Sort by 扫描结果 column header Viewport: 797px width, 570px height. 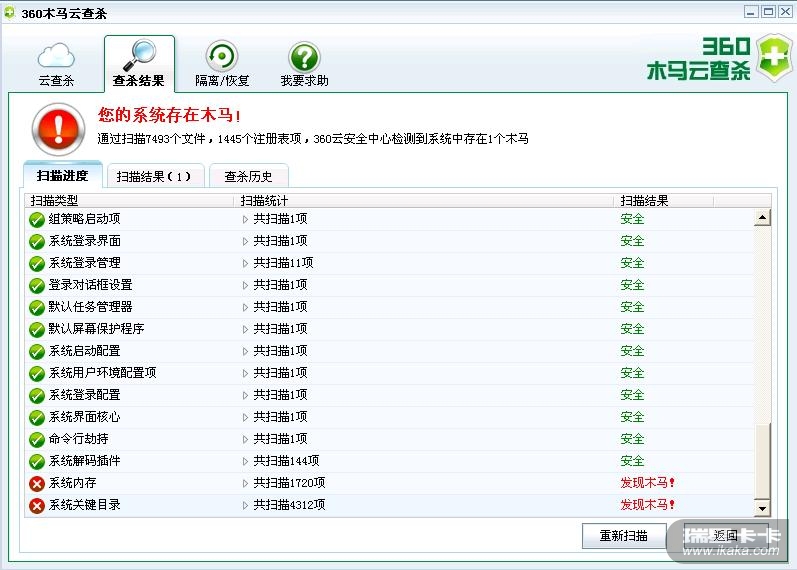(663, 200)
